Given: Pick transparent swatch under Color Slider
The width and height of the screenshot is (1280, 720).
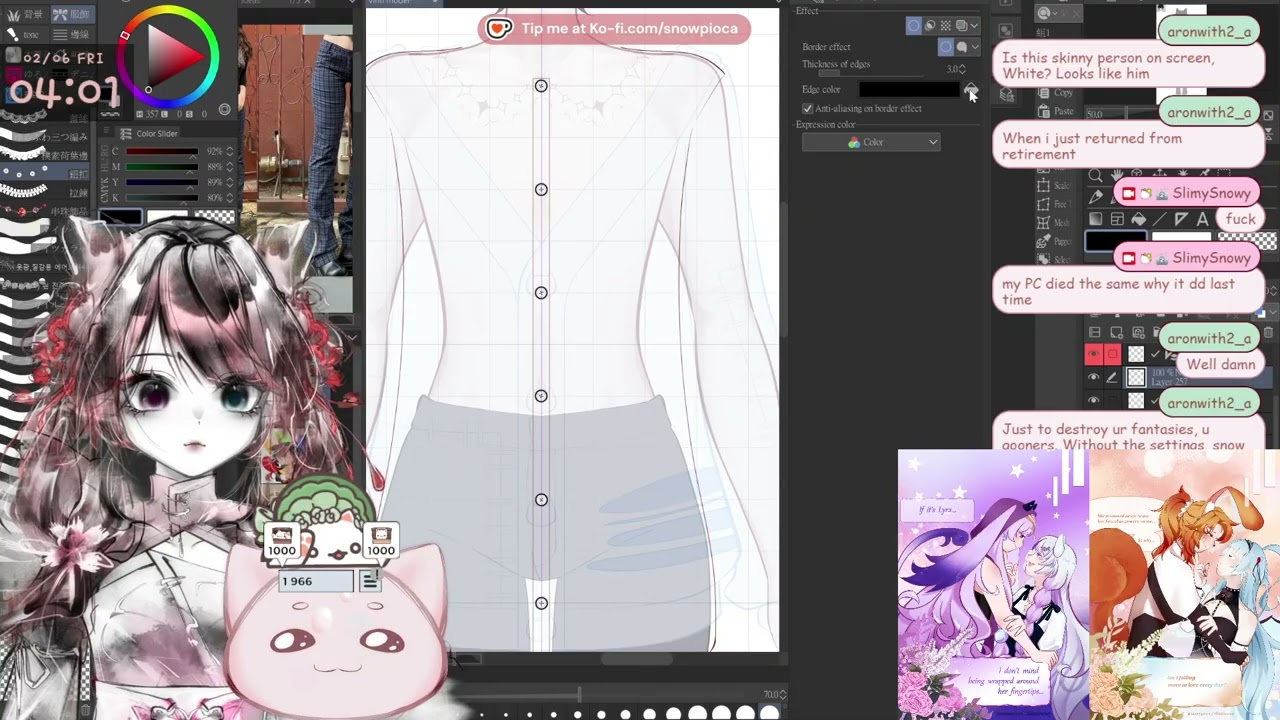Looking at the screenshot, I should pyautogui.click(x=213, y=216).
